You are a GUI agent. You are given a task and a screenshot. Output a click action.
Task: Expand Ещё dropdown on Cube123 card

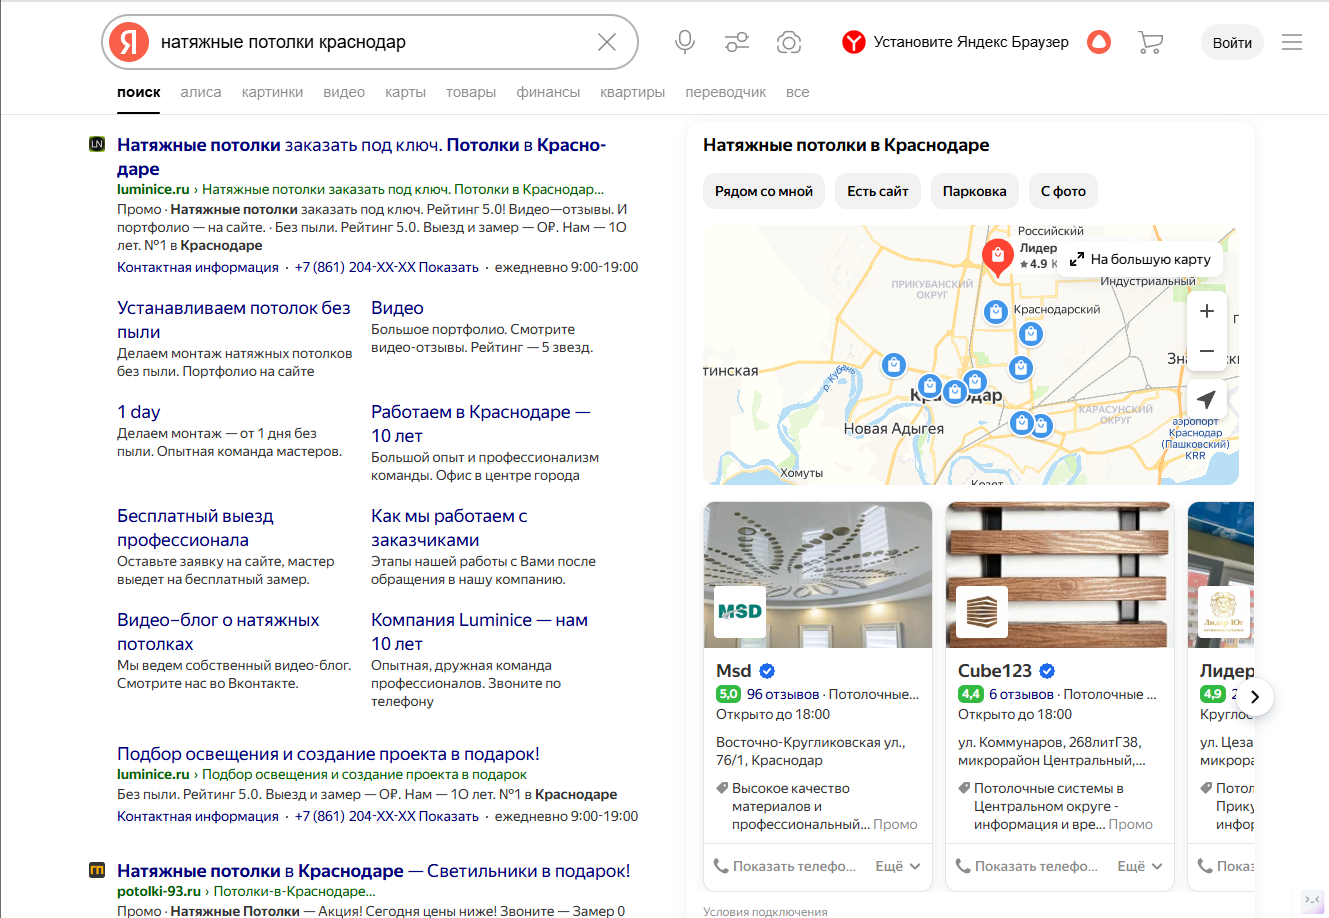[x=1140, y=866]
